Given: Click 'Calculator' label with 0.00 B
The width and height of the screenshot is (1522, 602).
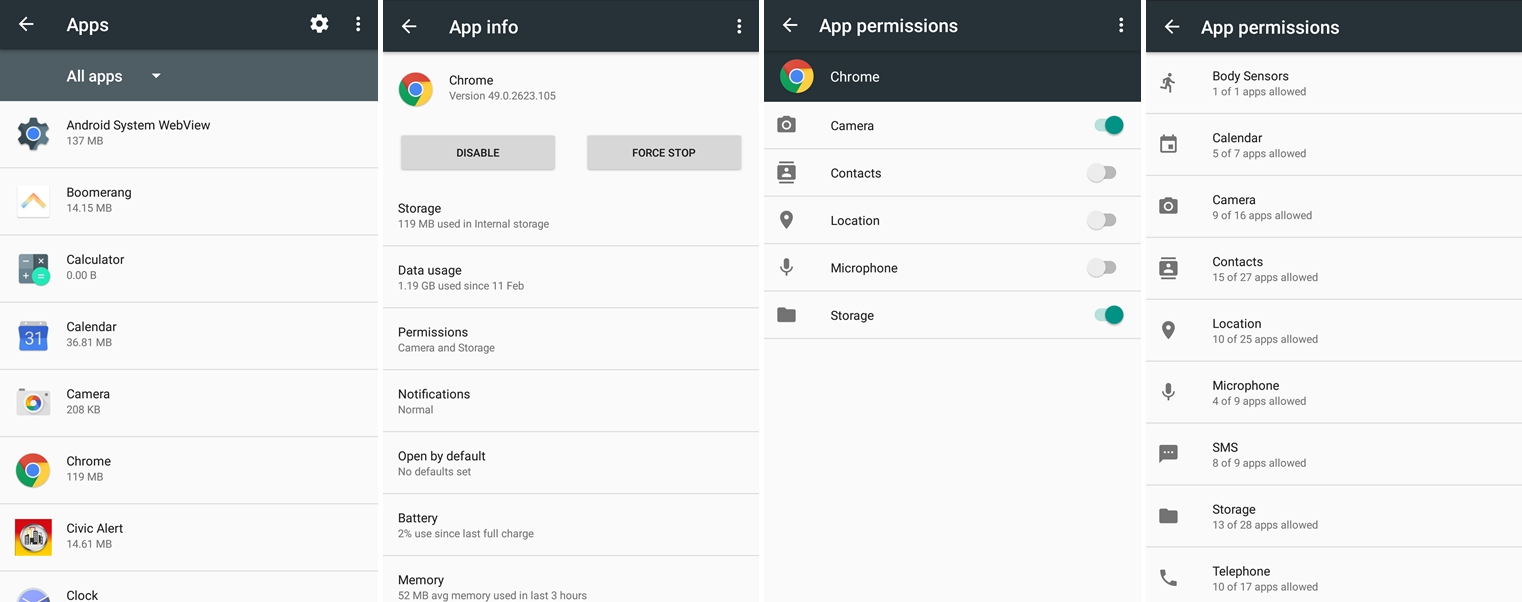Looking at the screenshot, I should 95,259.
